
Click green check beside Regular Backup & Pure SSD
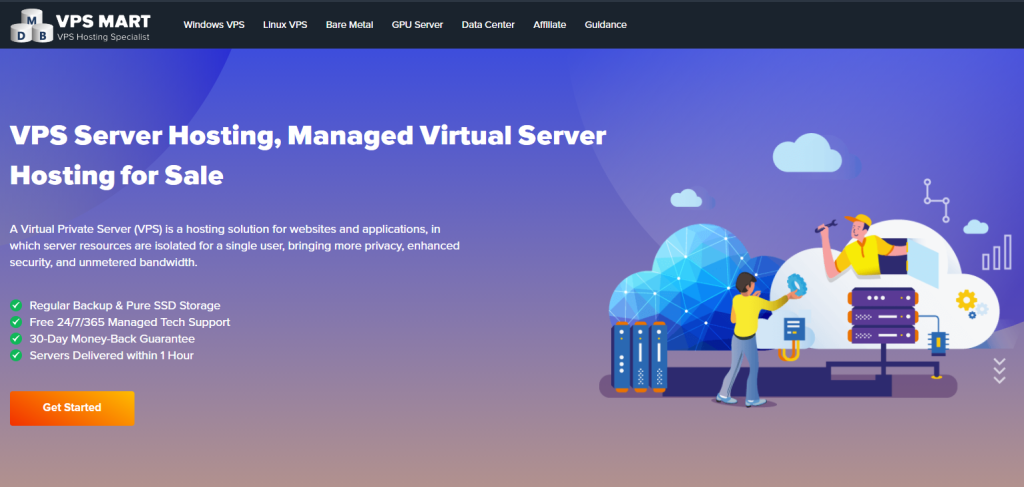[x=16, y=305]
